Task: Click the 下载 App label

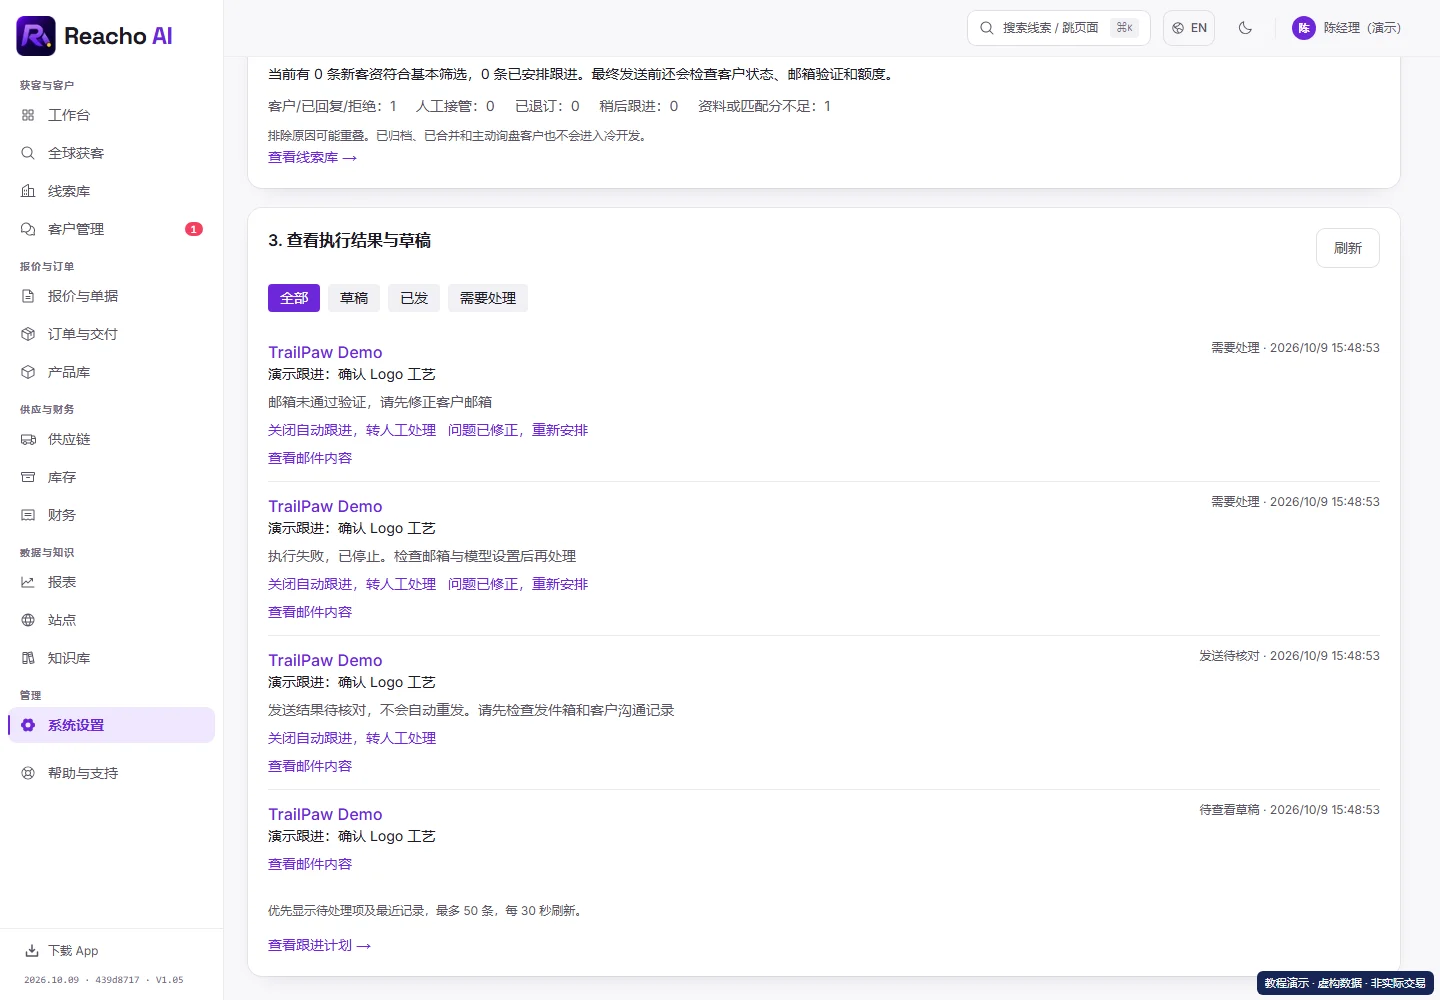Action: click(73, 951)
